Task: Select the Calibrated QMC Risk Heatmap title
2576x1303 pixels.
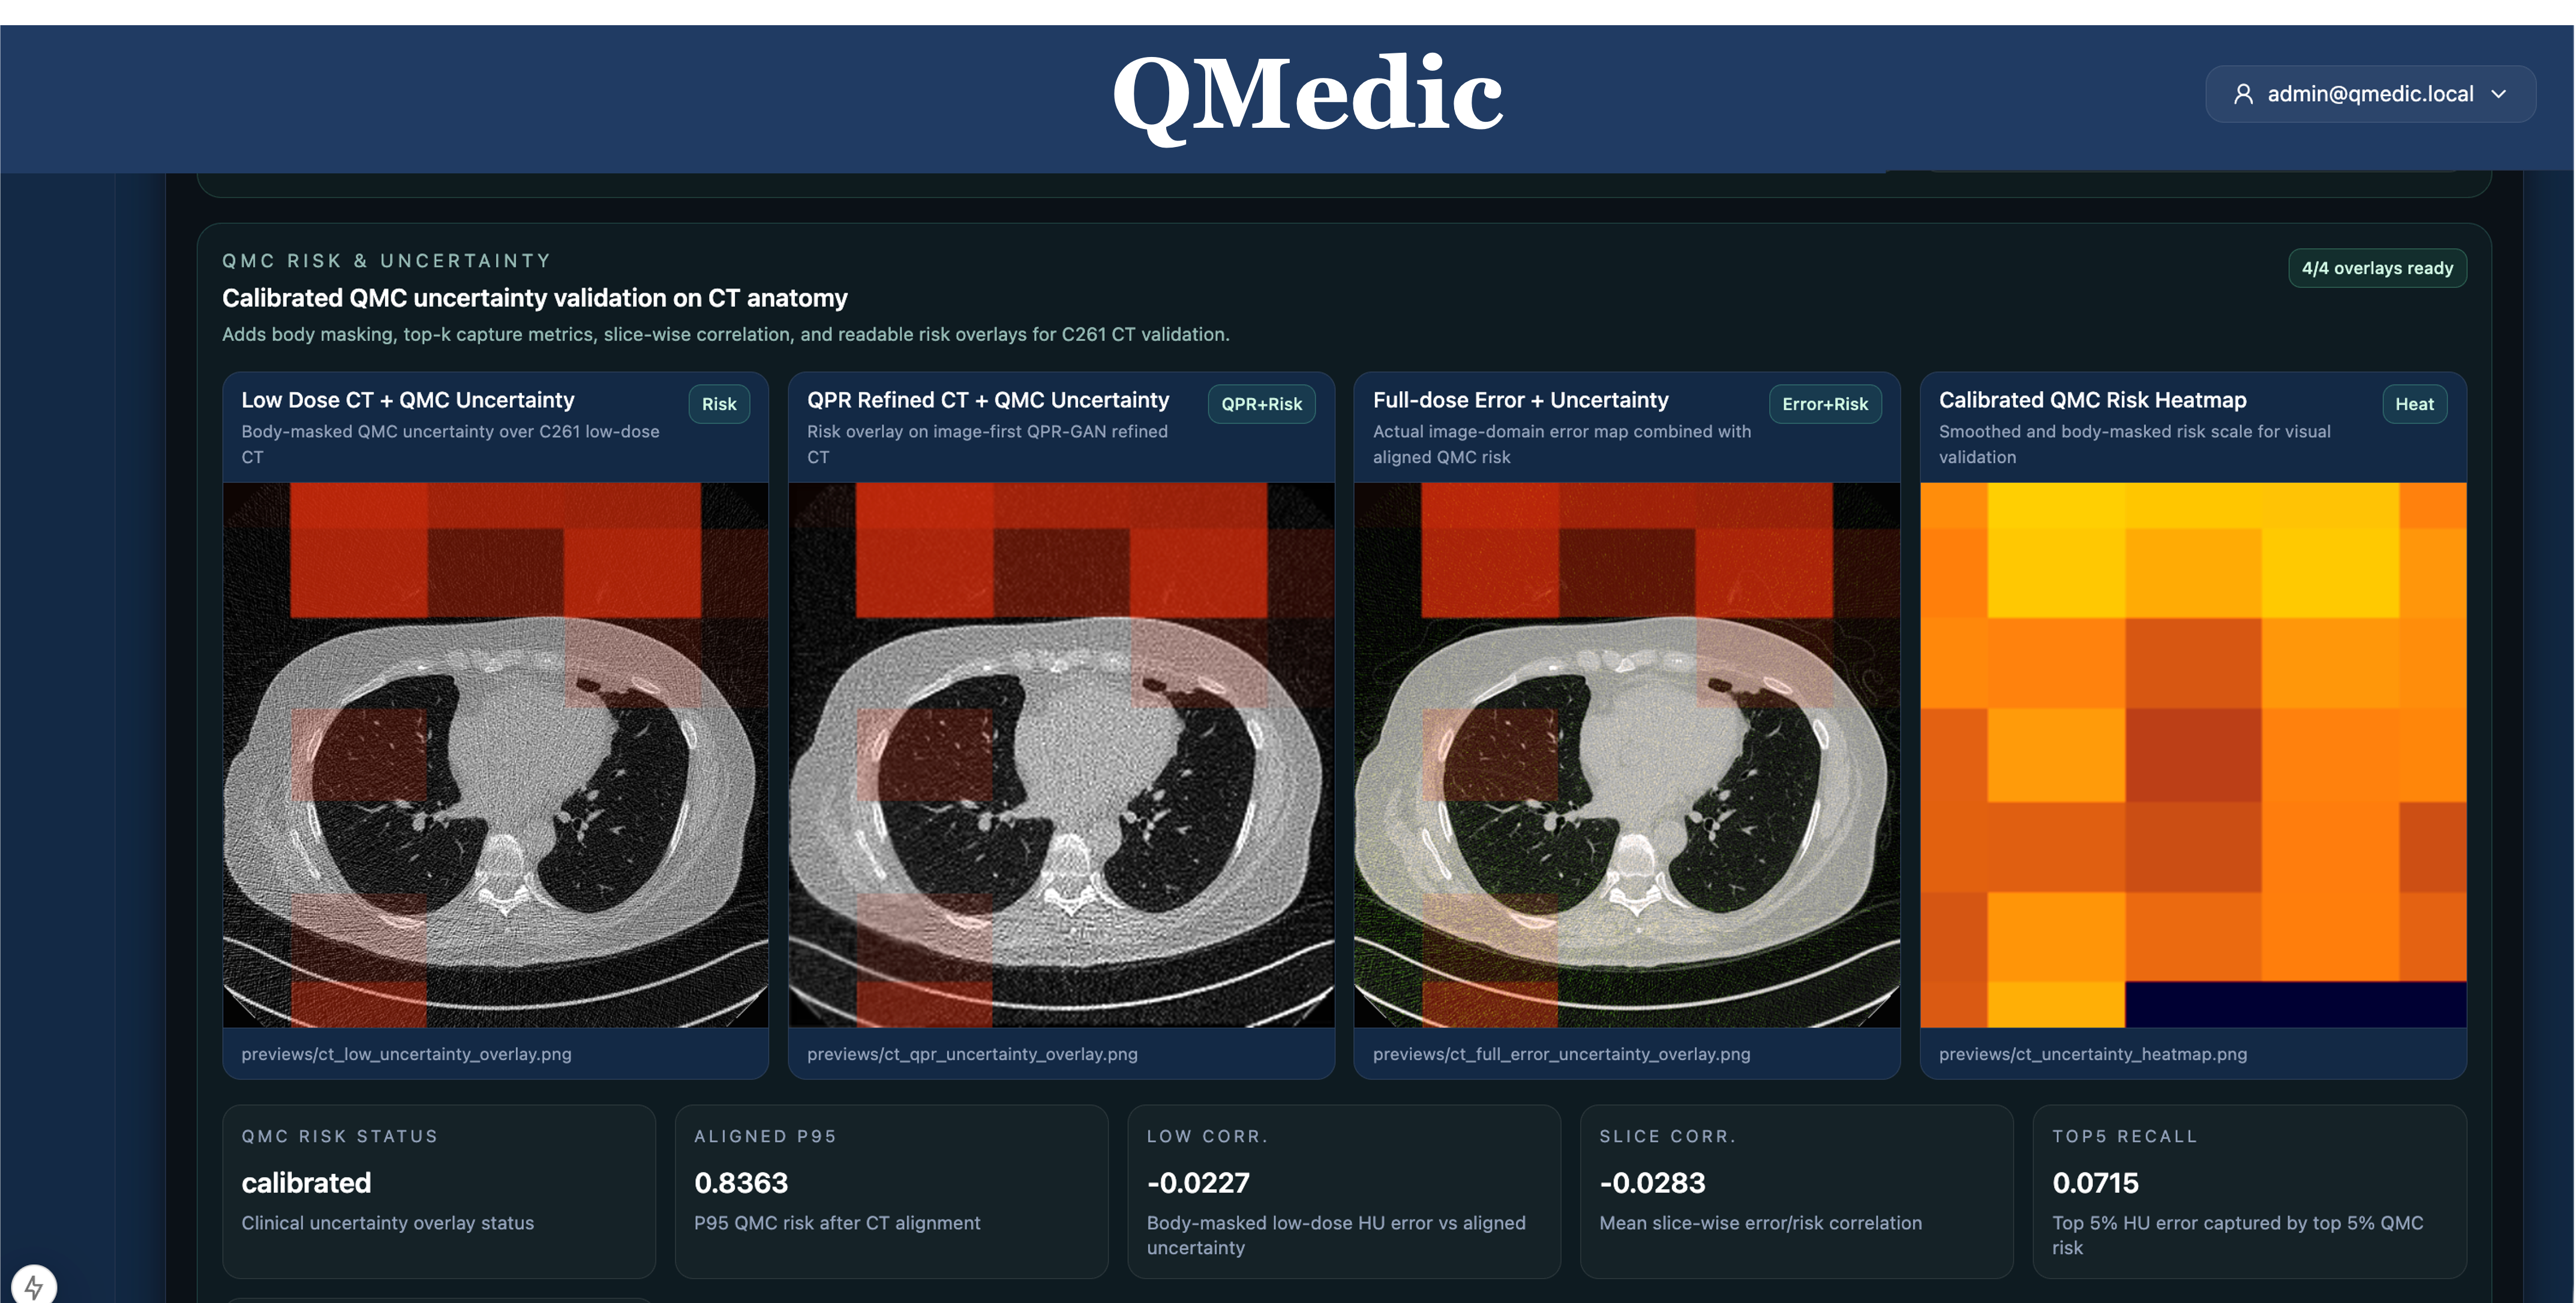Action: coord(2092,400)
